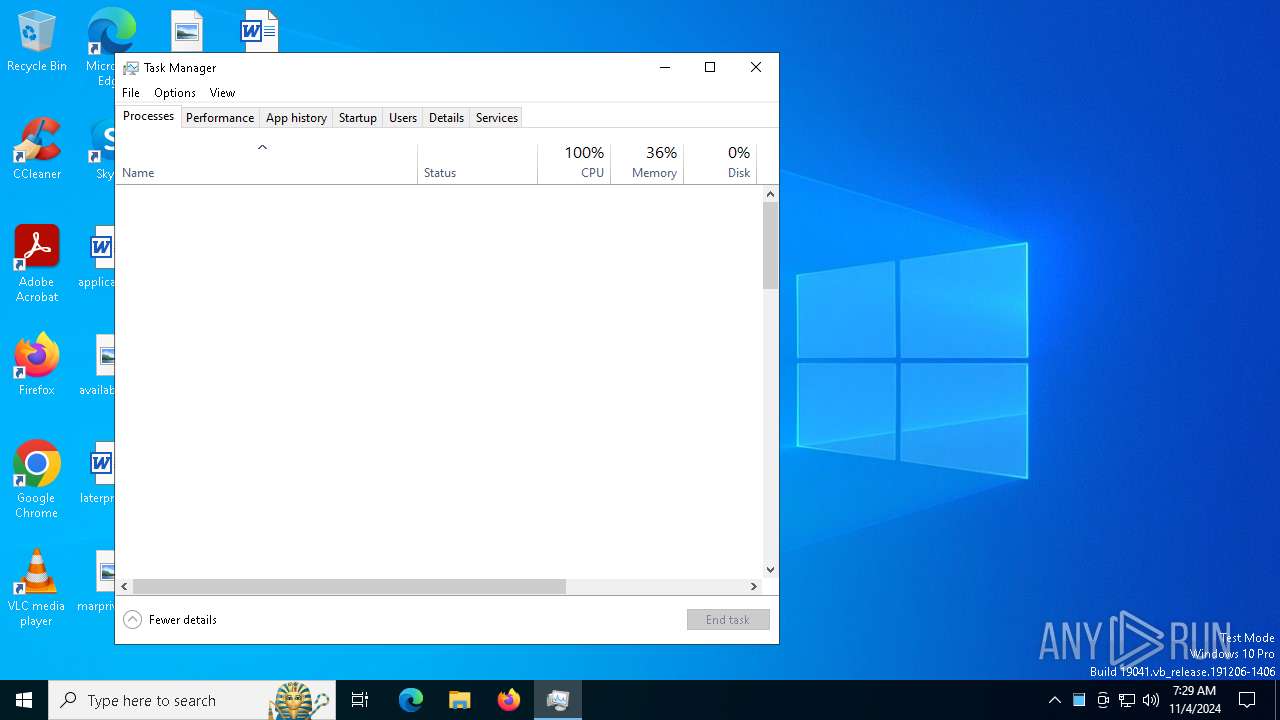The image size is (1280, 720).
Task: Launch VLC media player desktop shortcut
Action: [x=37, y=588]
